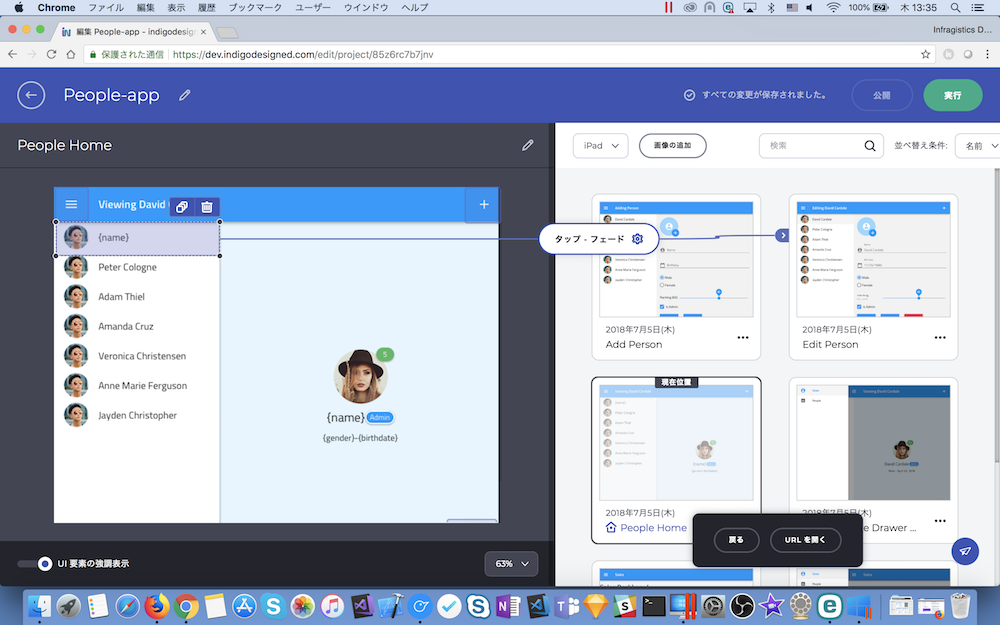Toggle the UI element highlight switch
This screenshot has height=625, width=1000.
pyautogui.click(x=36, y=564)
